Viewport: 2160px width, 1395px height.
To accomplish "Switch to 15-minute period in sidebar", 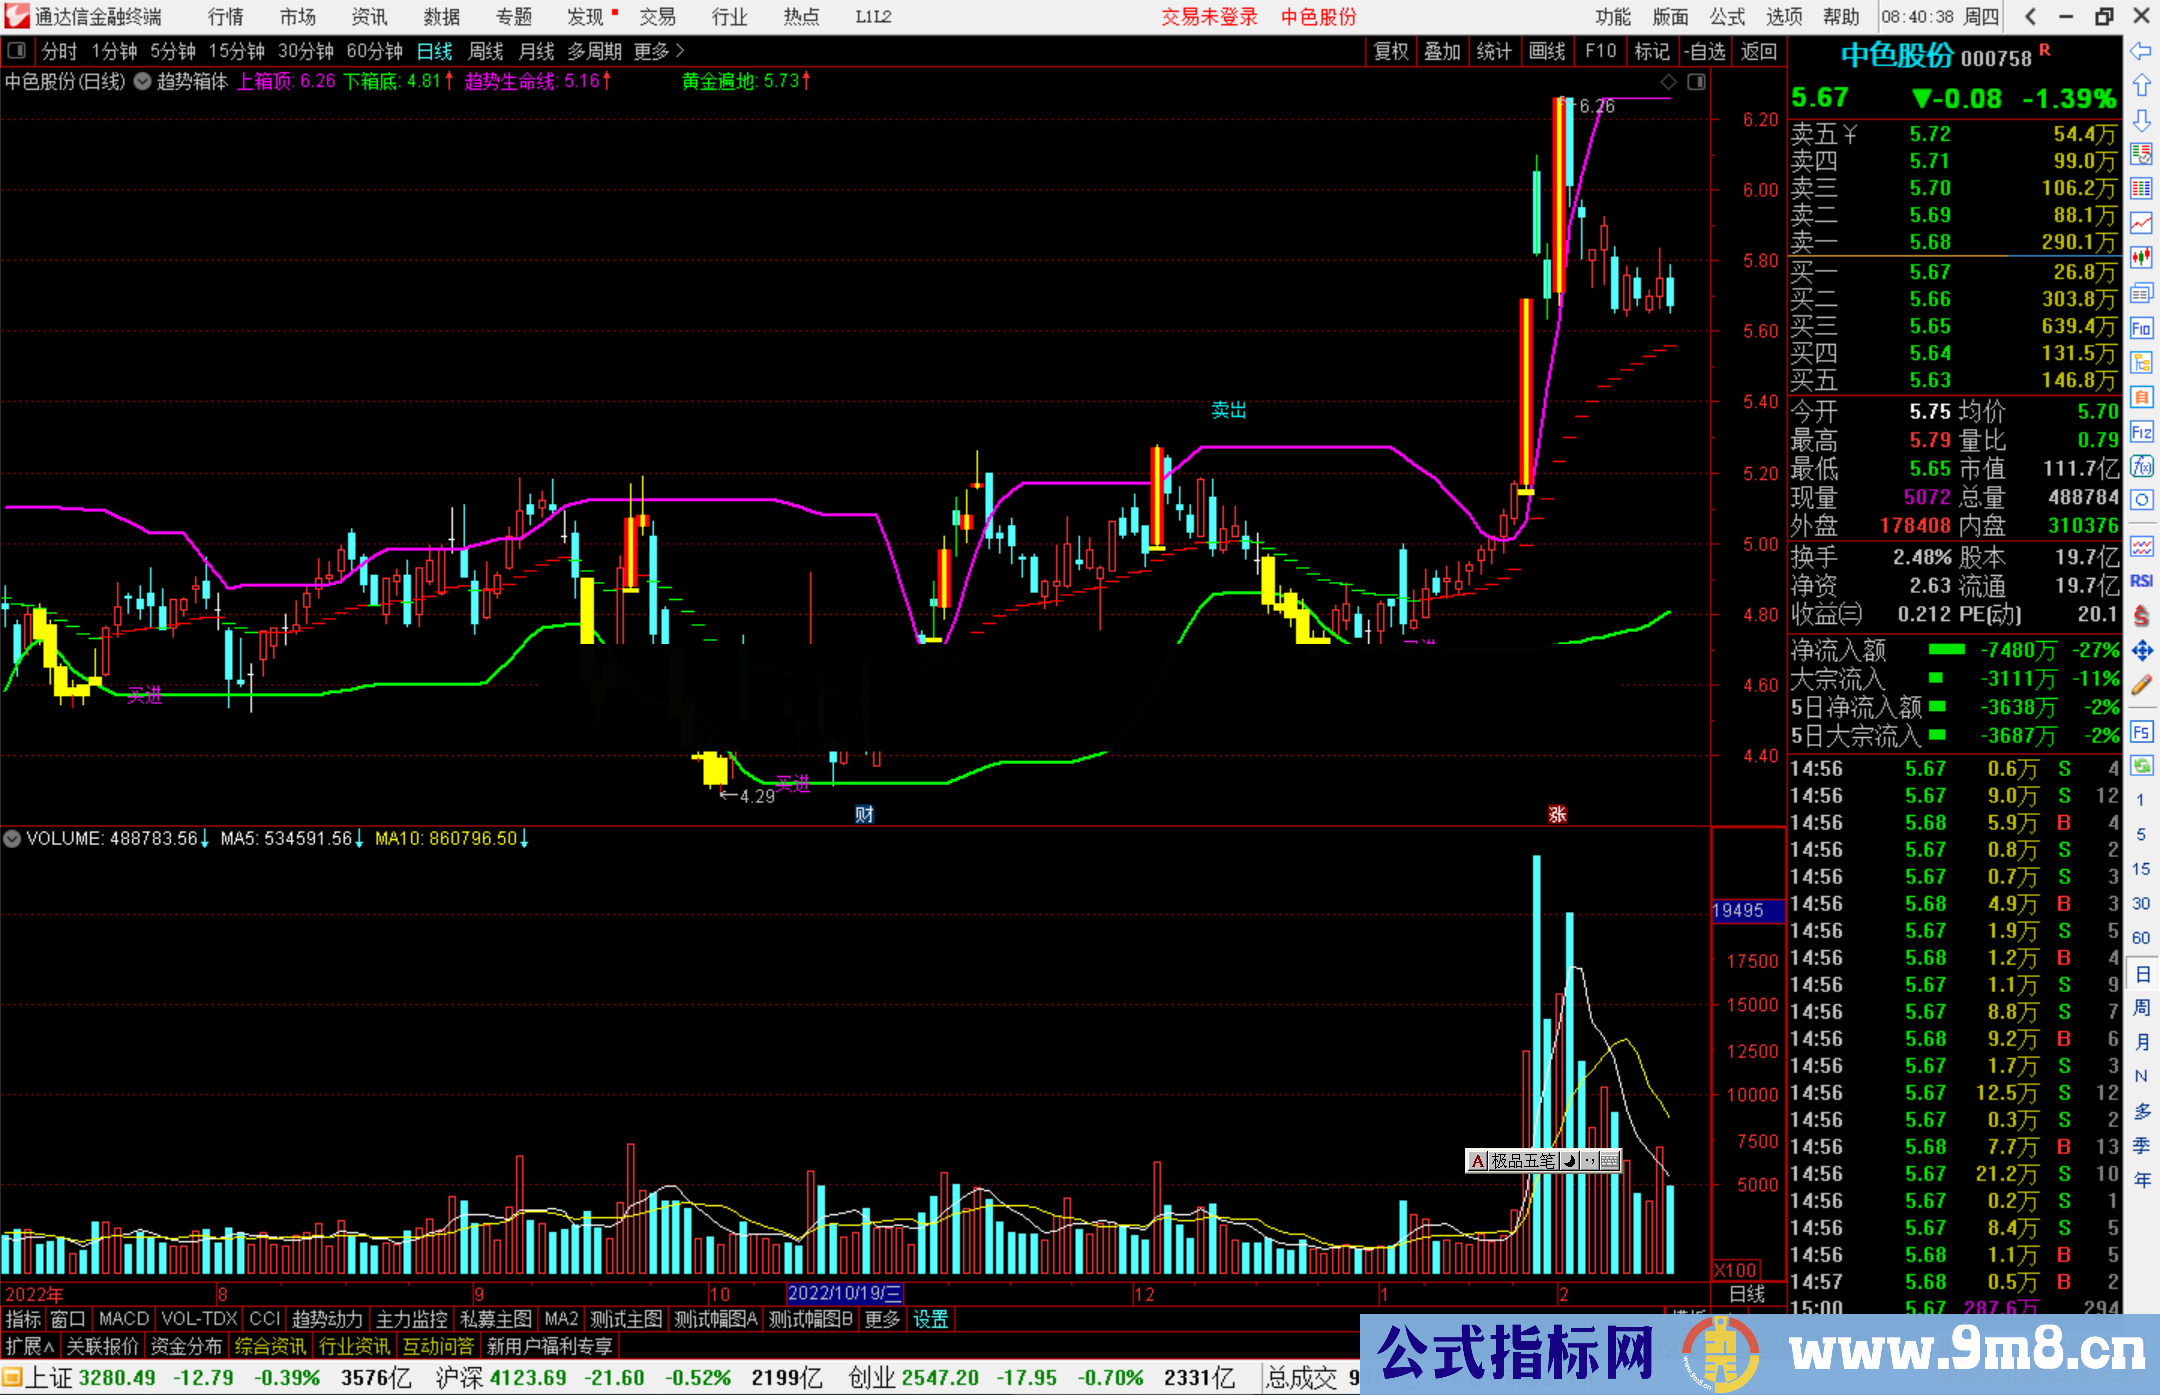I will pos(2141,868).
